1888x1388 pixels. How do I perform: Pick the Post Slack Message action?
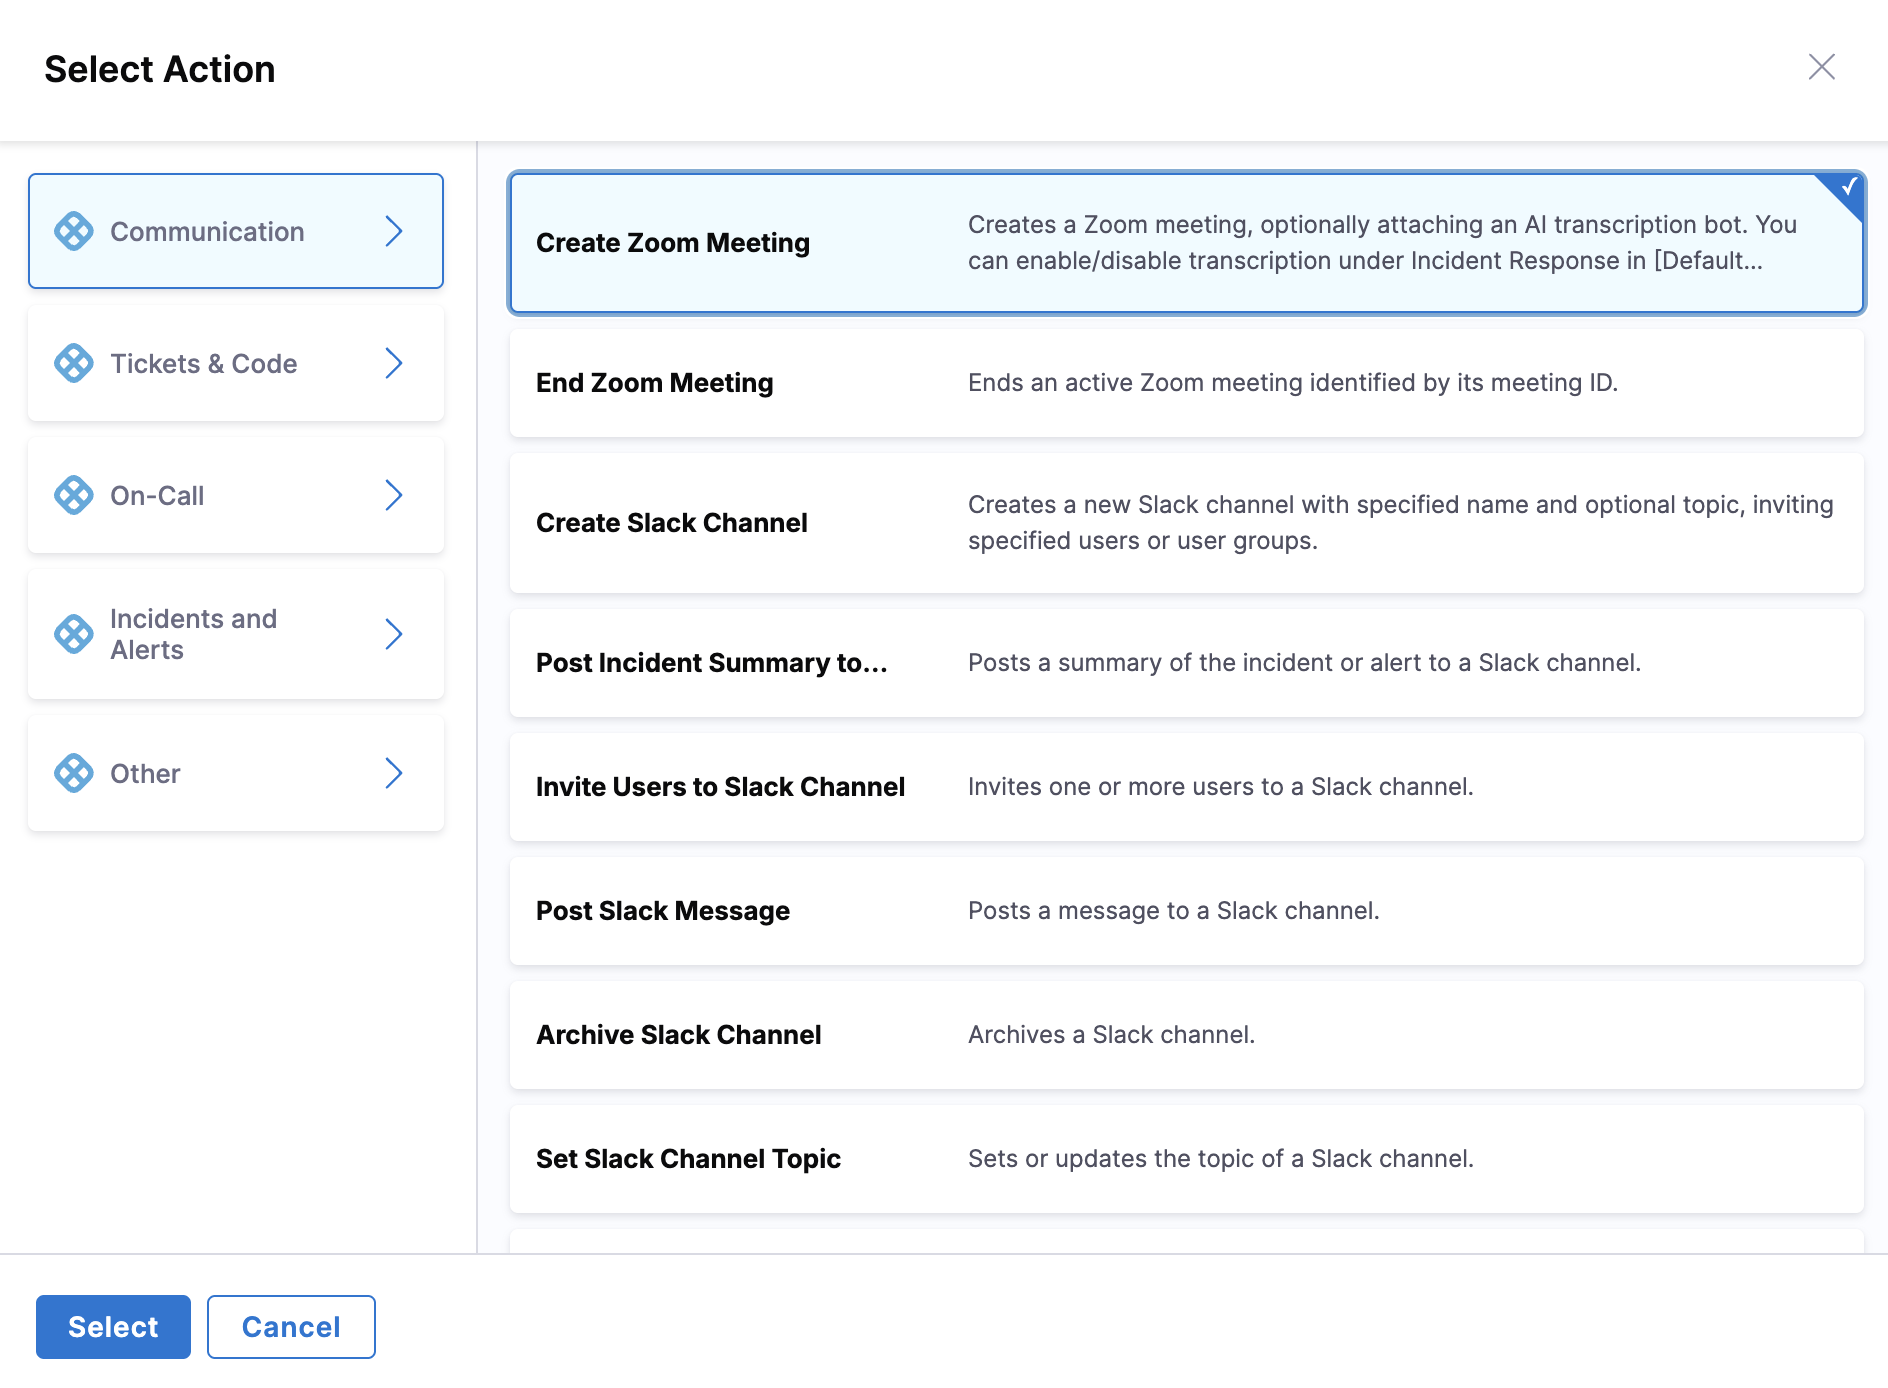[1187, 911]
